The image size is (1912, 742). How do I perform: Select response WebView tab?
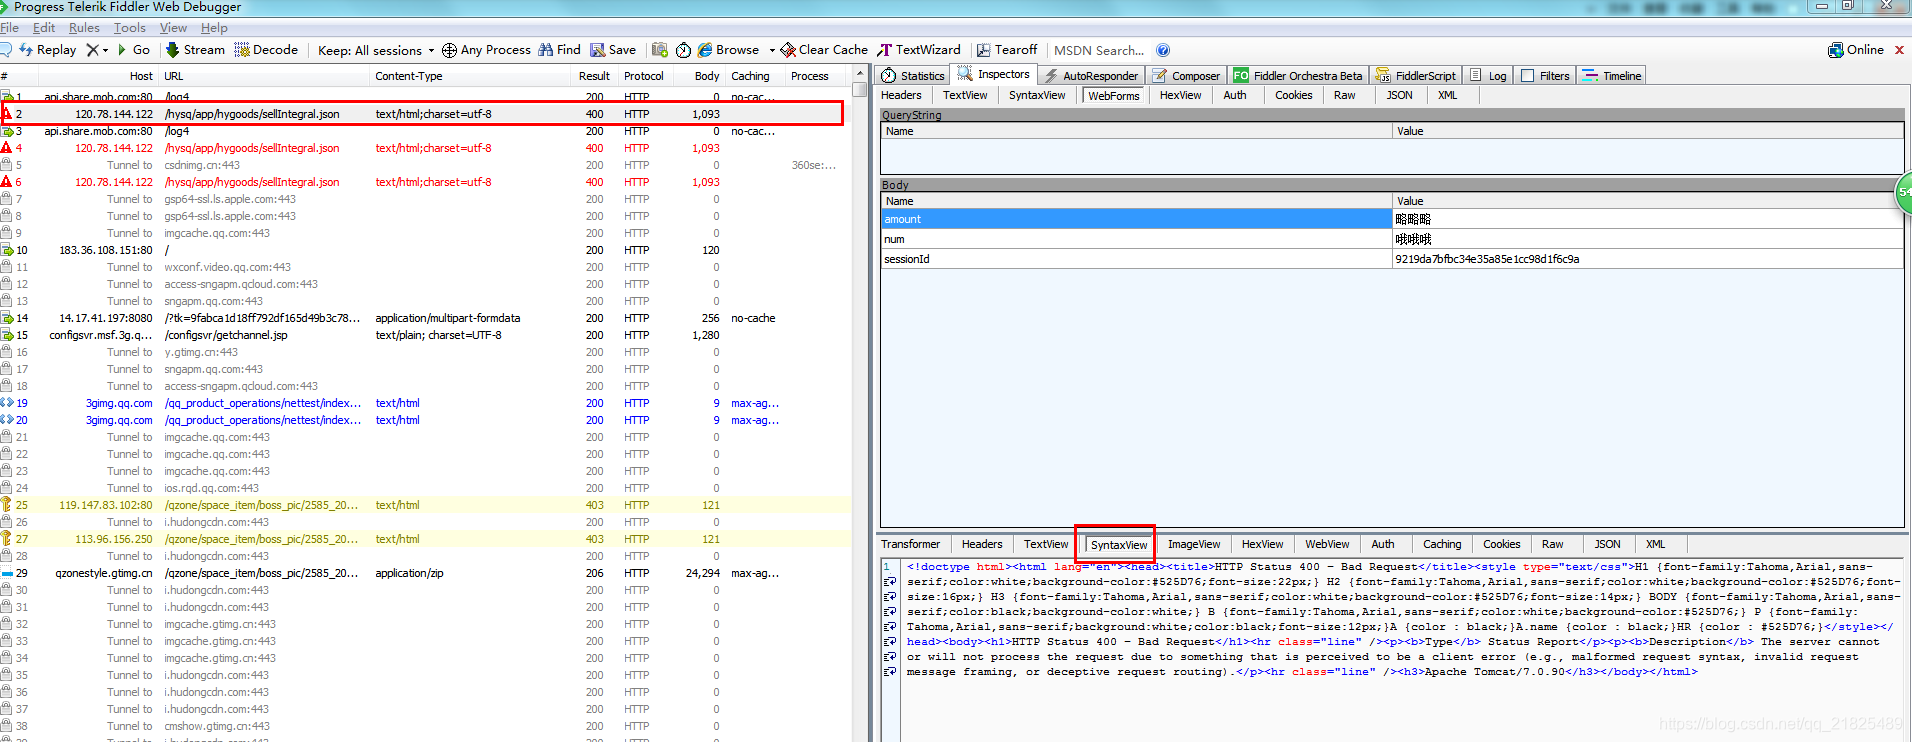[1327, 544]
